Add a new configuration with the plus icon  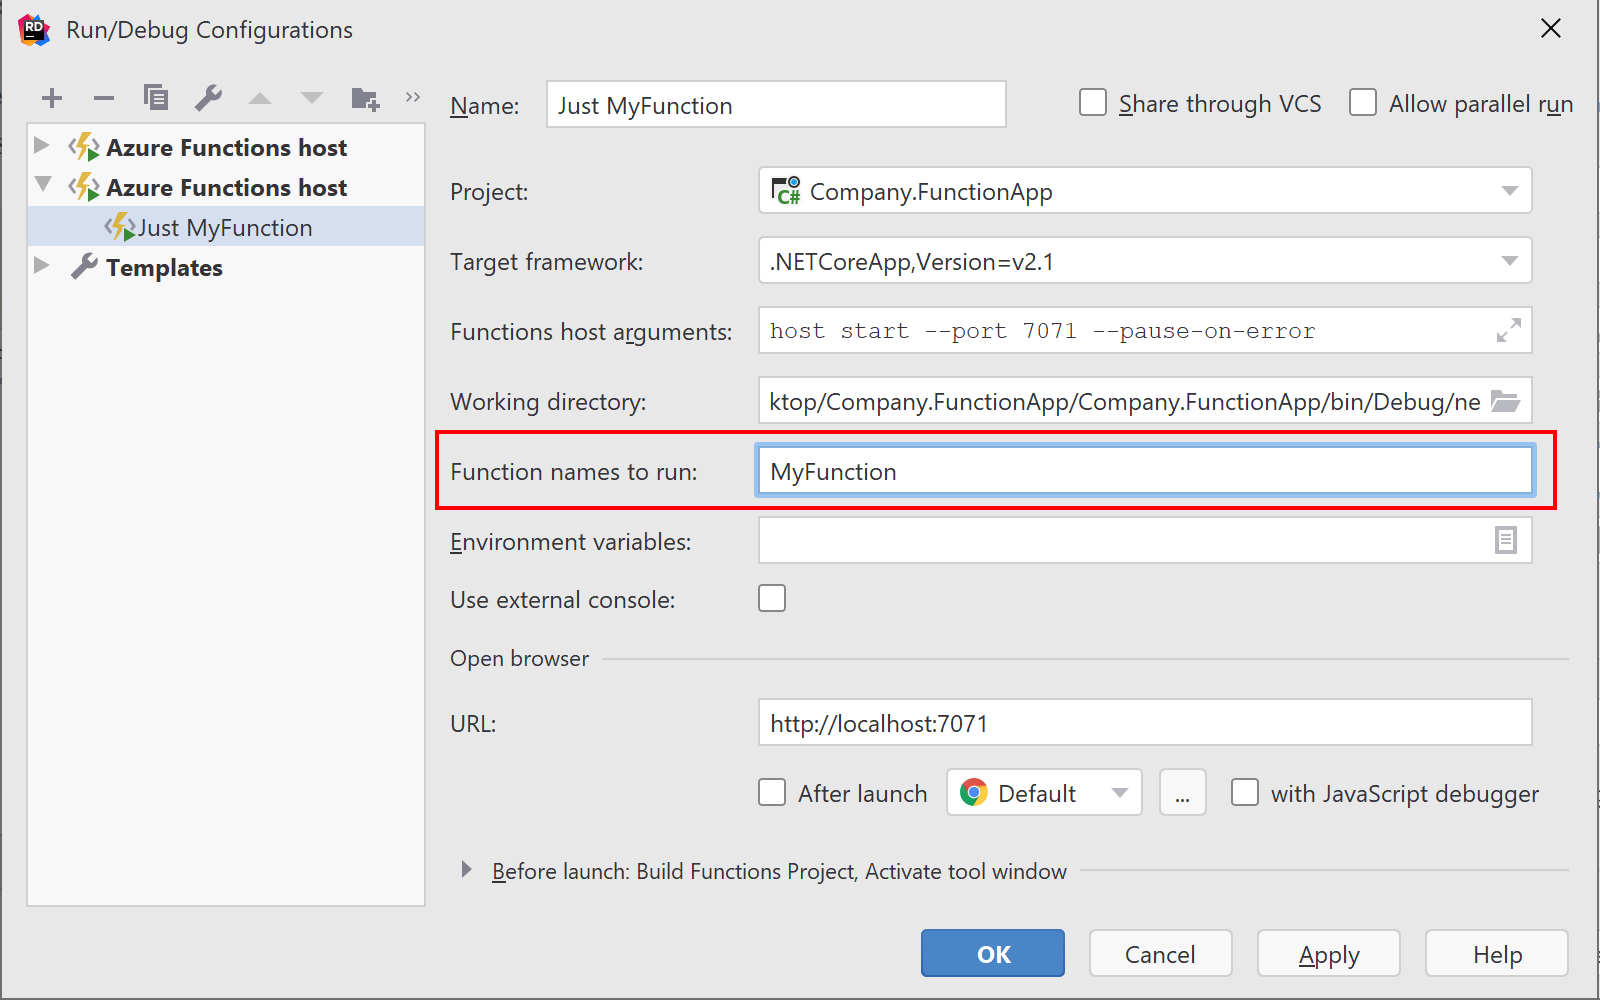pyautogui.click(x=52, y=98)
